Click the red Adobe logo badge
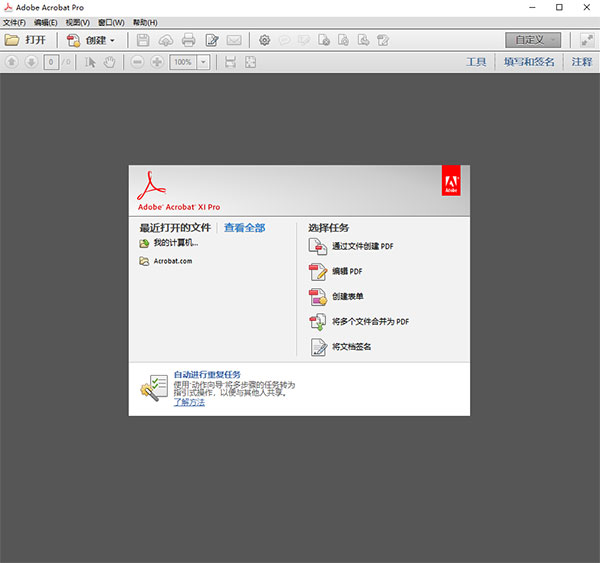 click(x=451, y=180)
